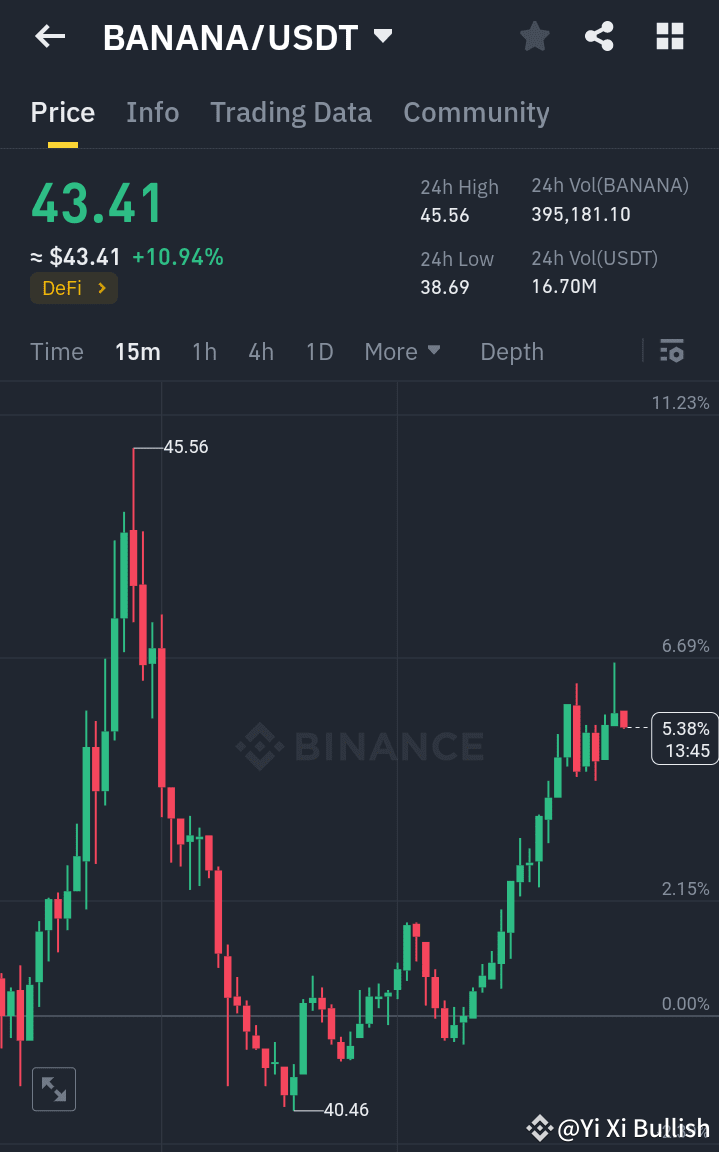Switch chart to 1h interval
This screenshot has width=719, height=1152.
(x=204, y=351)
